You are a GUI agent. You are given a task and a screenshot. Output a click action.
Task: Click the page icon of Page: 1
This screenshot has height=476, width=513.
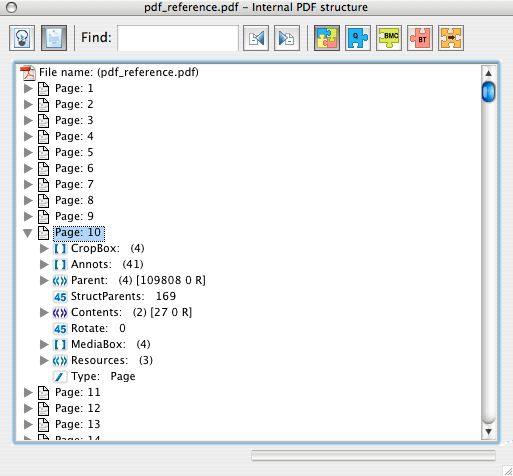coord(43,89)
